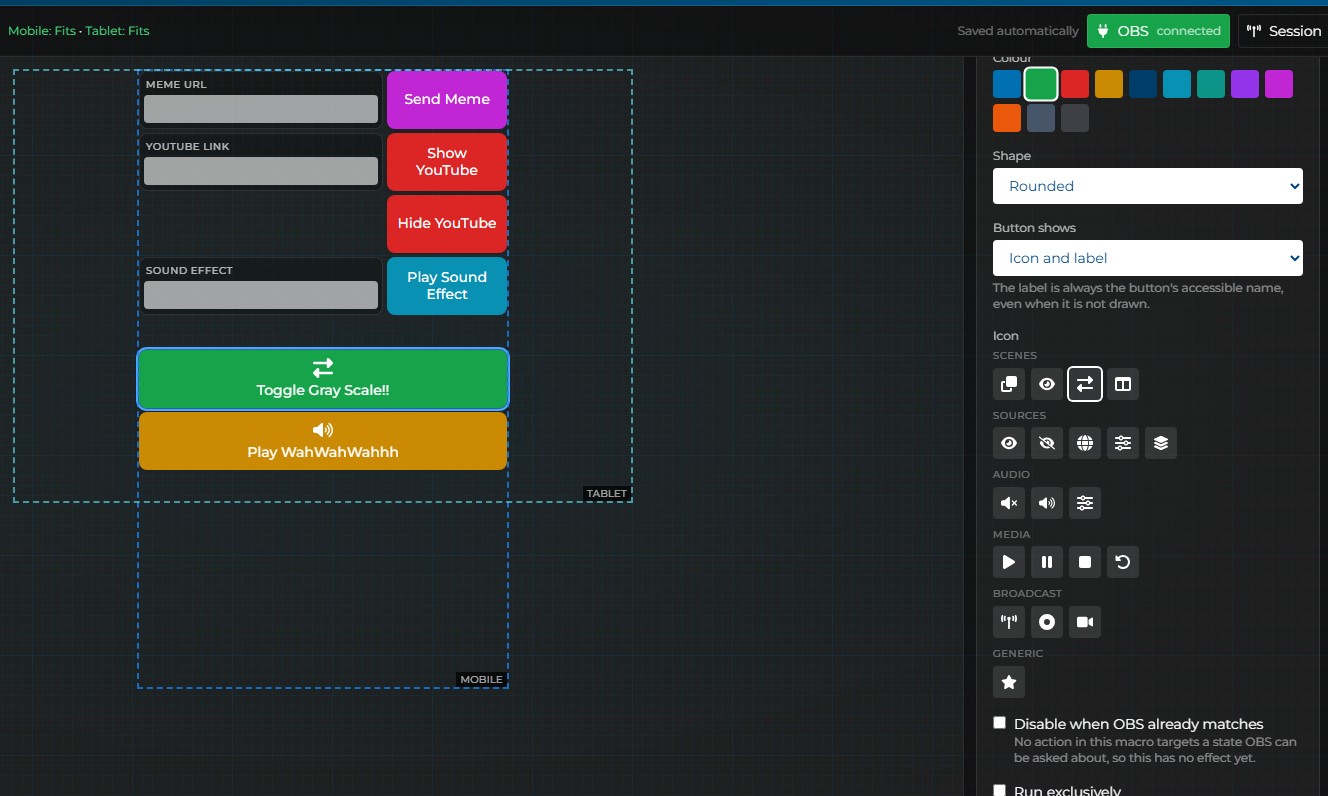Choose the orange colour swatch
This screenshot has width=1328, height=796.
click(1007, 118)
